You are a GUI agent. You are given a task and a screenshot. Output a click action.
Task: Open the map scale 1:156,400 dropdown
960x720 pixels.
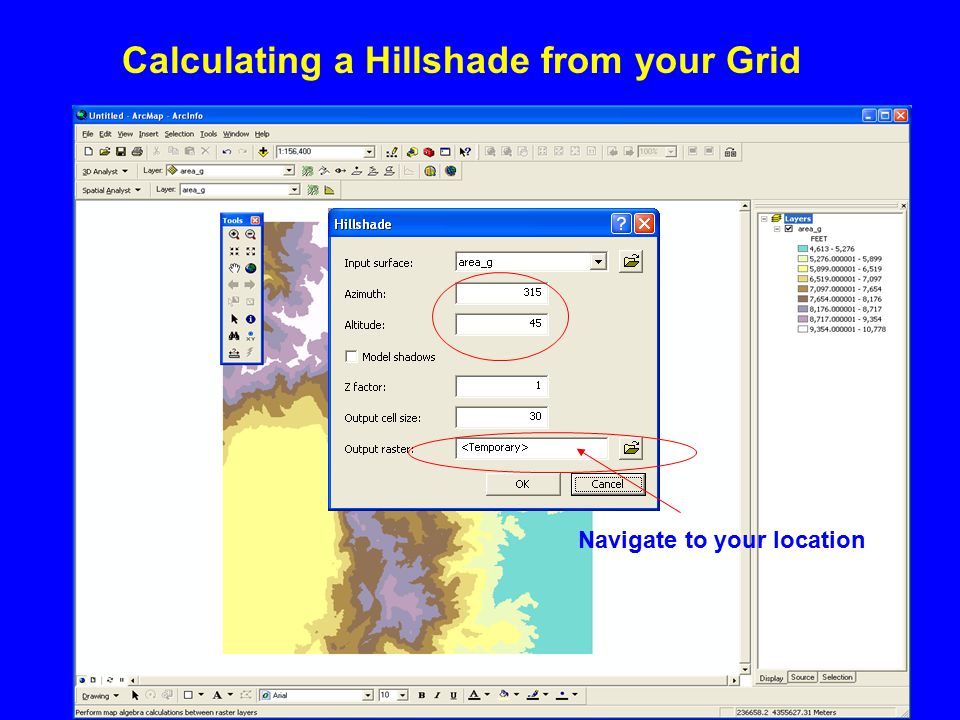click(369, 152)
